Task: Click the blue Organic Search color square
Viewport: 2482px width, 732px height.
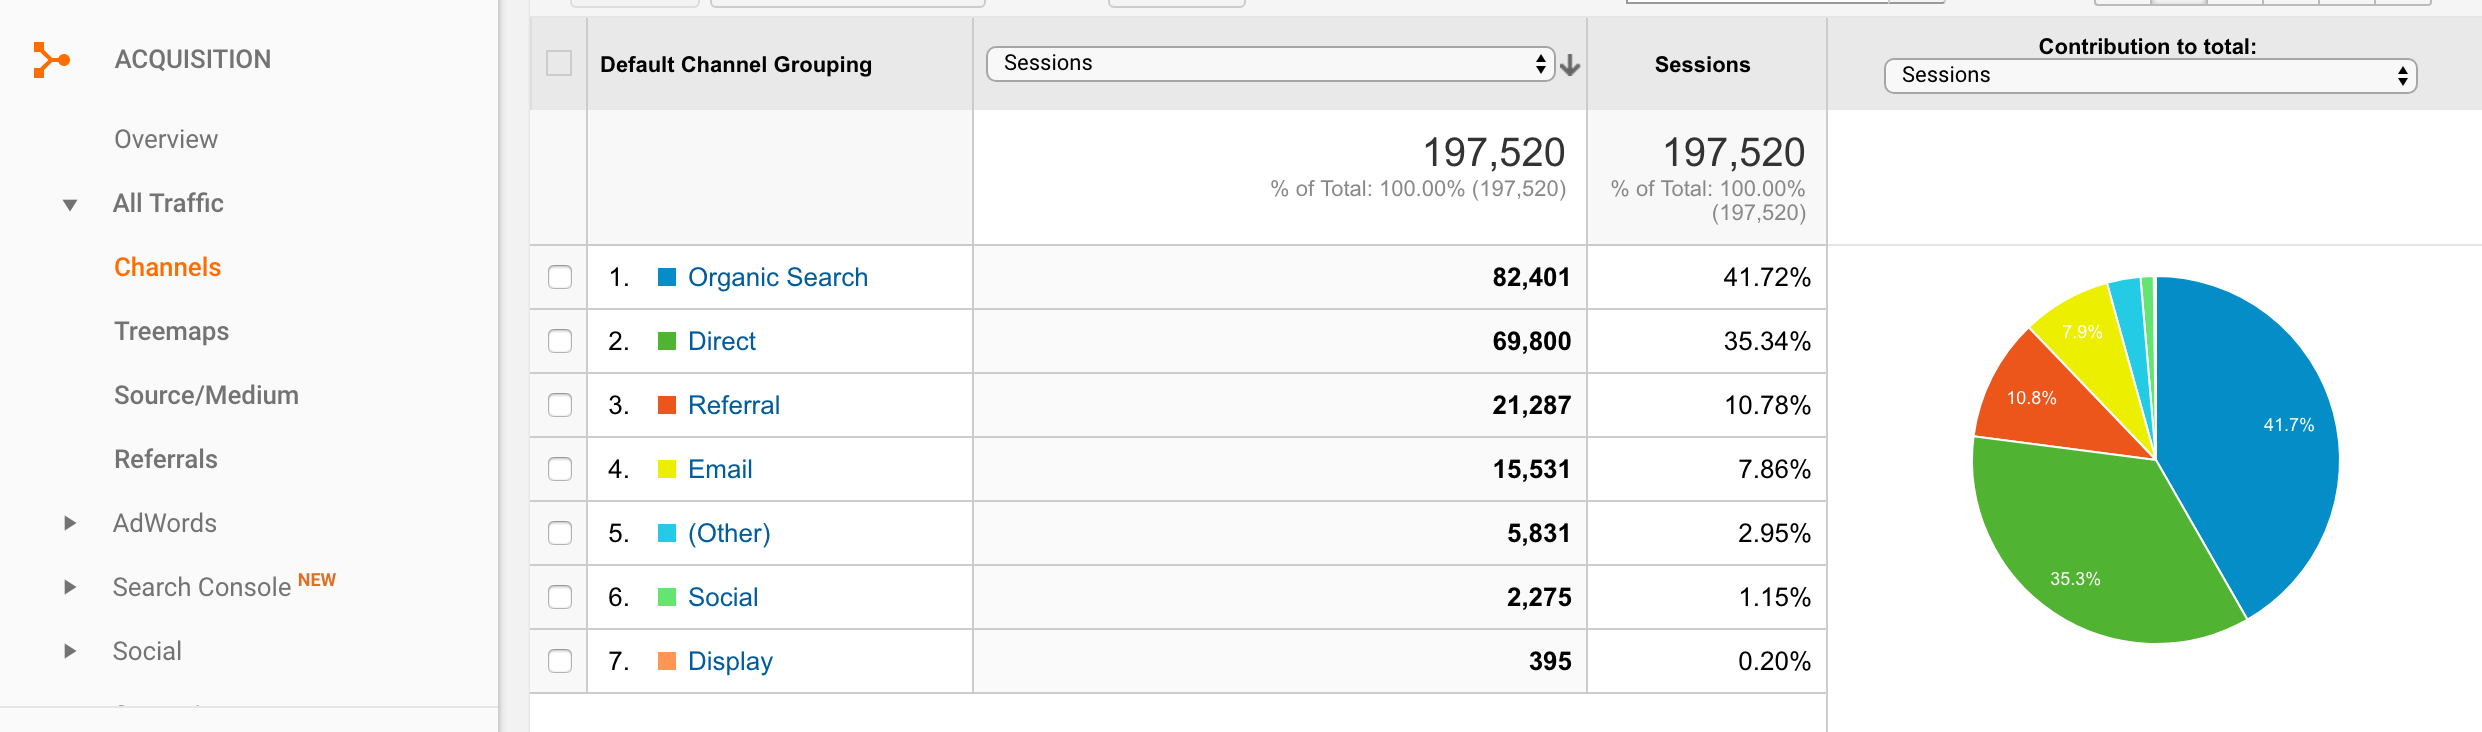Action: [667, 277]
